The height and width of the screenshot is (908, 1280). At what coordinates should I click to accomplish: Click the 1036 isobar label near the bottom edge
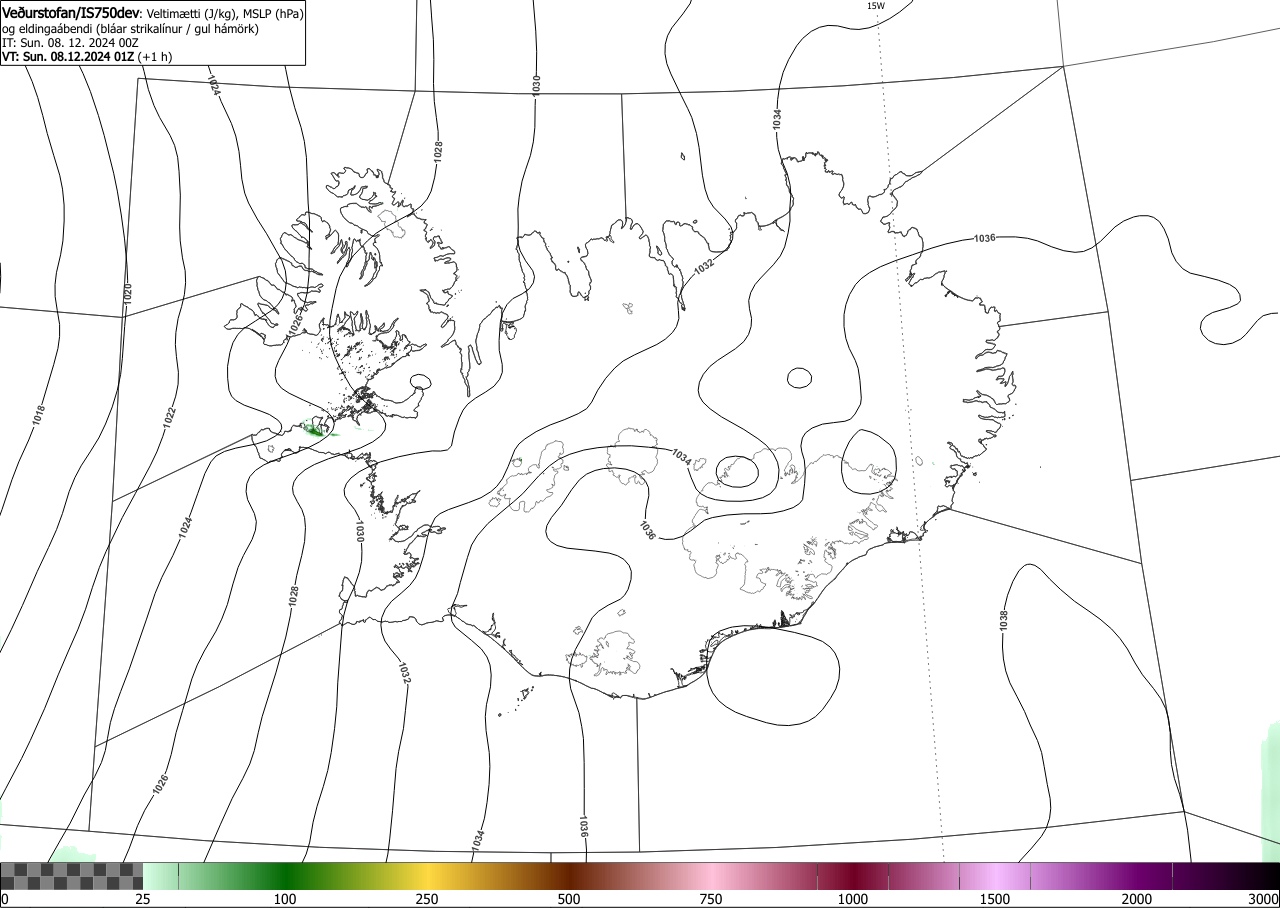pyautogui.click(x=583, y=826)
